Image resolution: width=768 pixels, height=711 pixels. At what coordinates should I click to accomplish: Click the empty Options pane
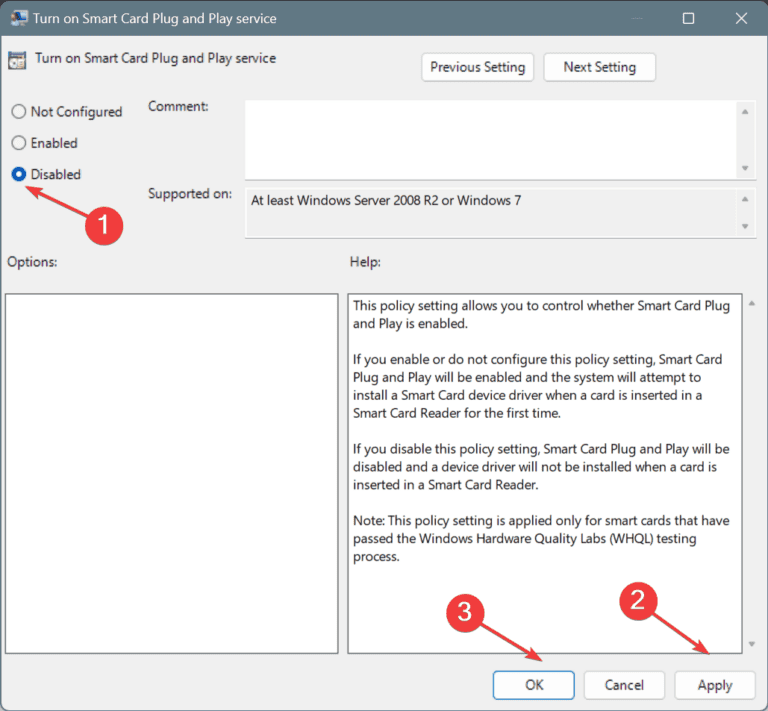coord(171,473)
